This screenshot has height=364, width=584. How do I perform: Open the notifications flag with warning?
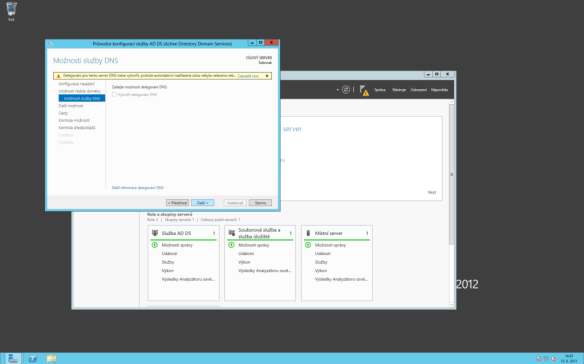tap(364, 90)
